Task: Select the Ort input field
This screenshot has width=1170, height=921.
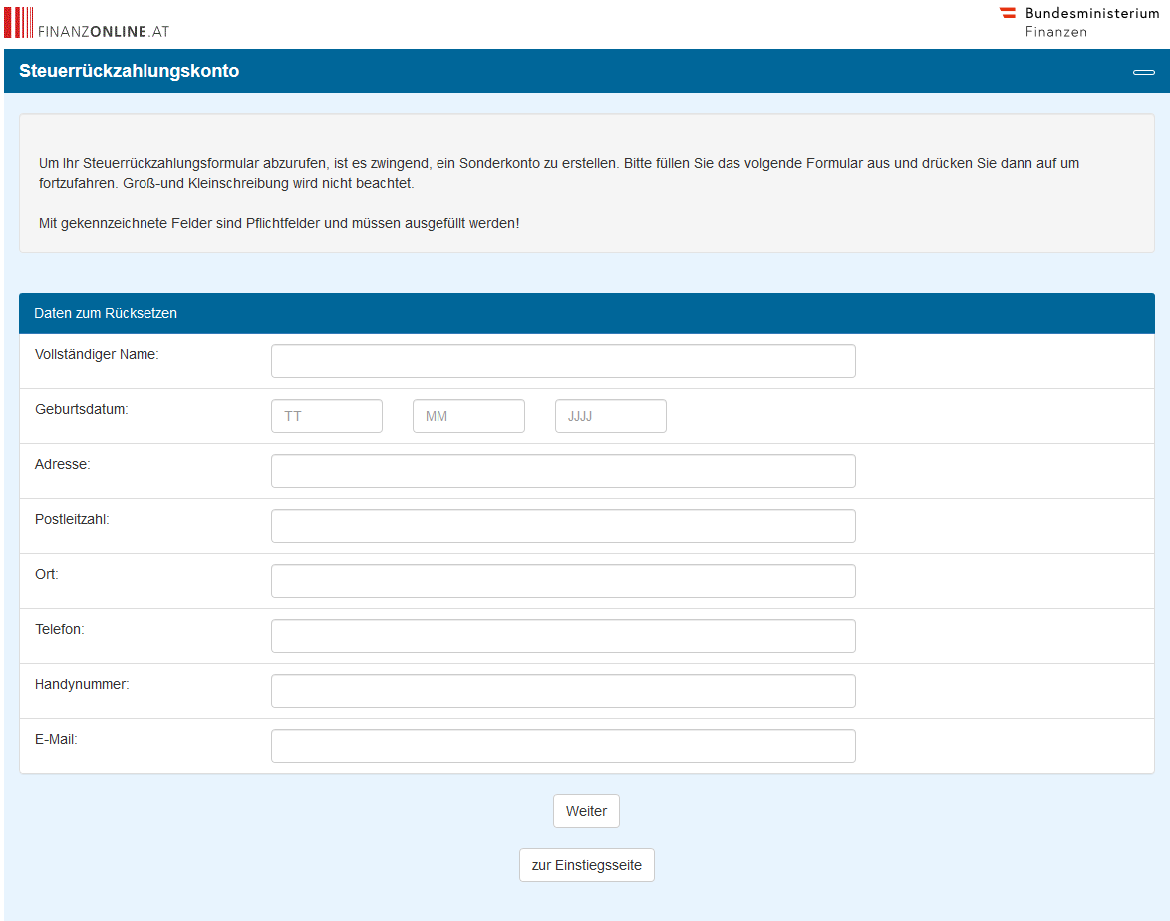Action: pos(563,581)
